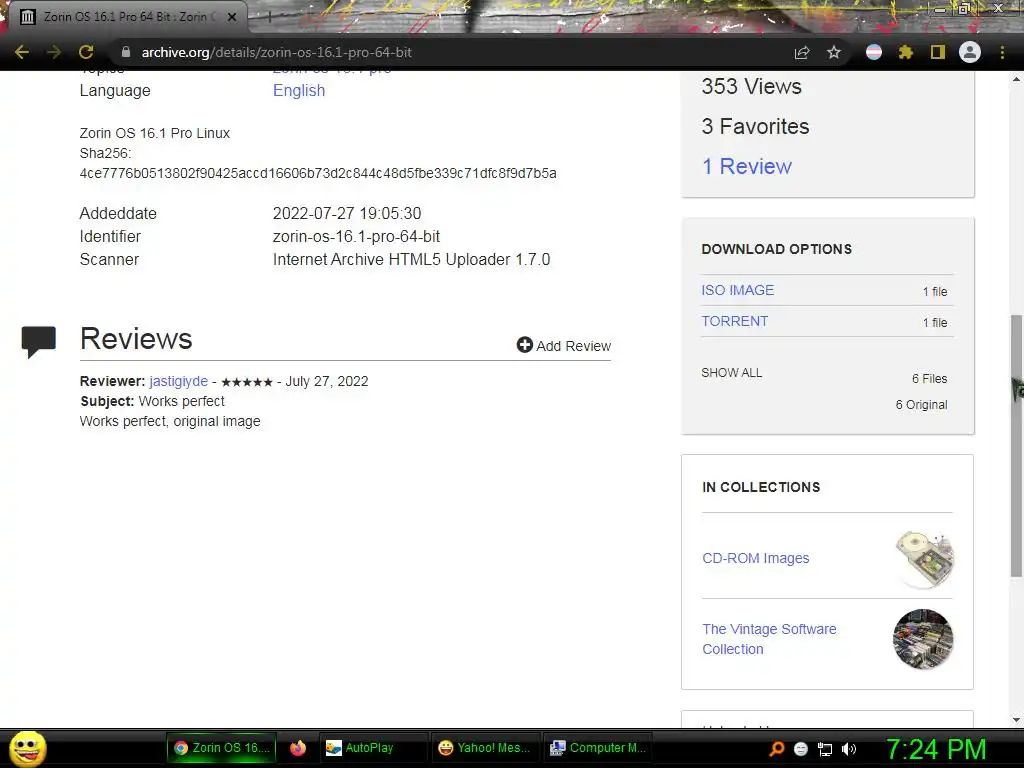Click the identifier zorin-os-16.1-pro-64-bit text
The height and width of the screenshot is (768, 1024).
point(357,236)
